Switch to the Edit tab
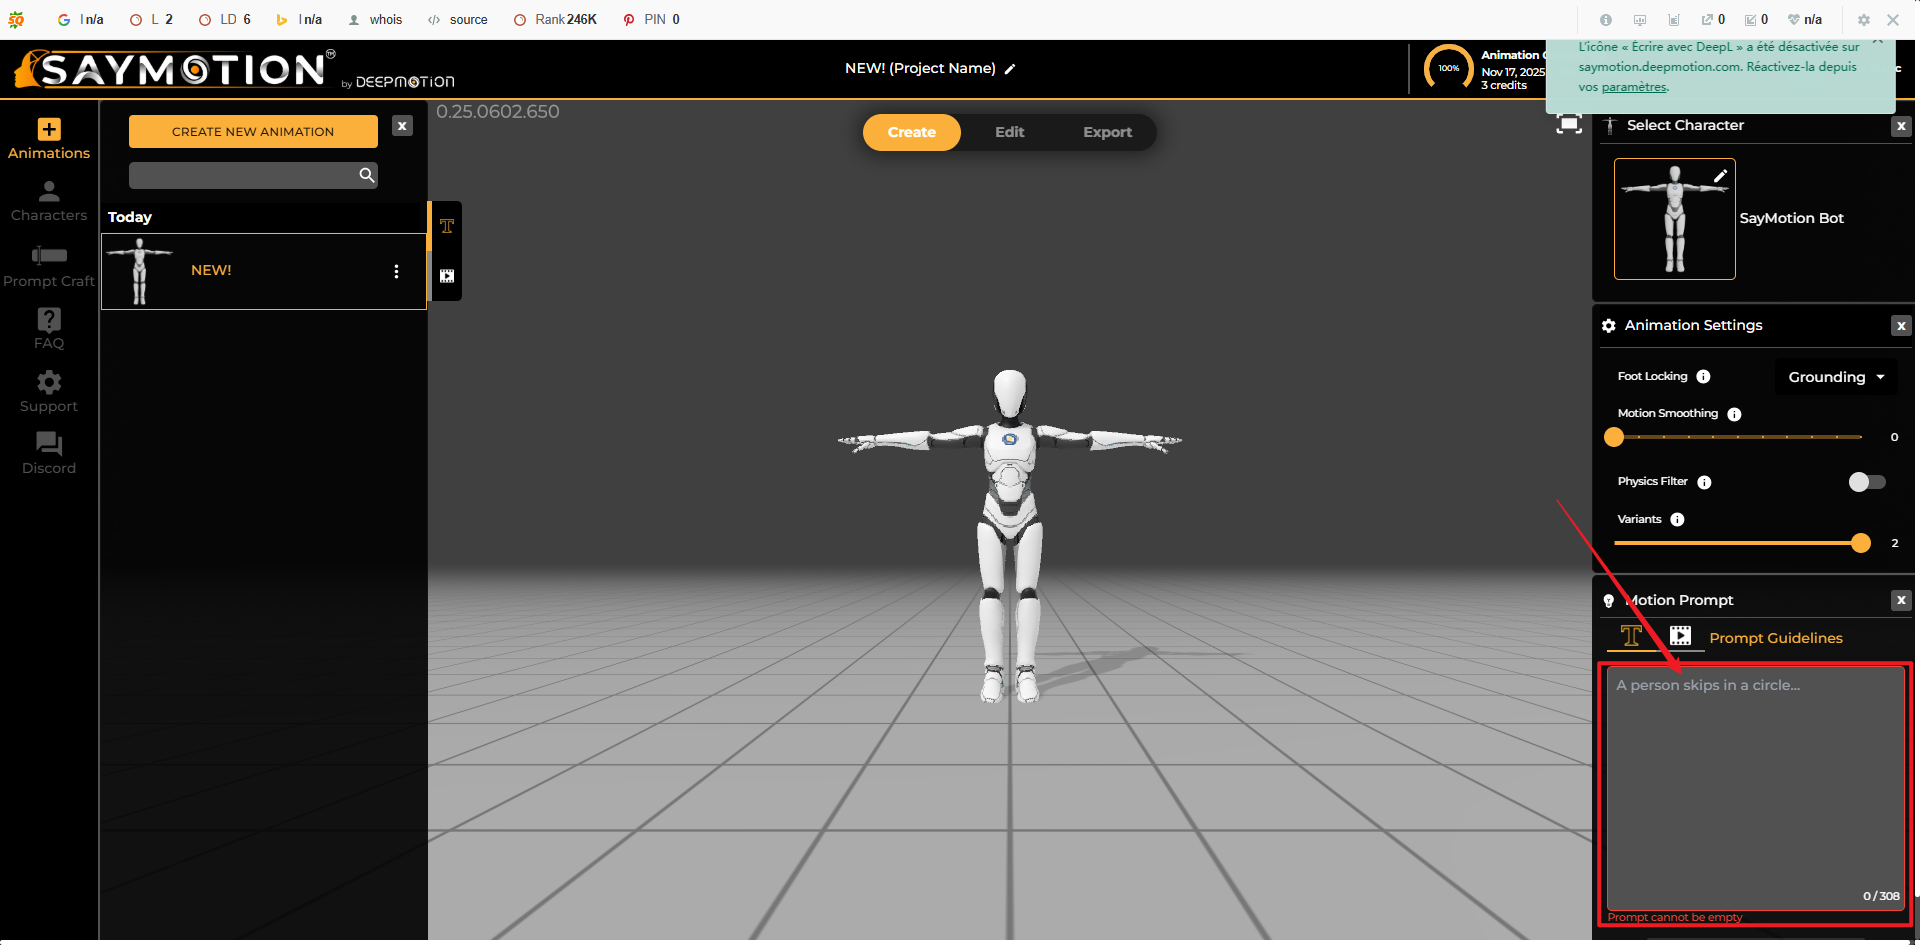This screenshot has height=945, width=1920. pyautogui.click(x=1009, y=132)
